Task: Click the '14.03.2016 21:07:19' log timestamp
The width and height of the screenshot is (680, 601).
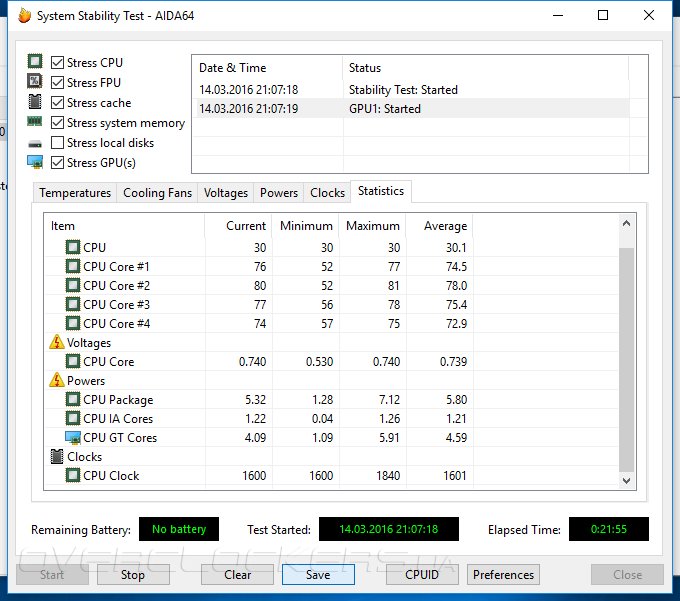Action: coord(248,109)
